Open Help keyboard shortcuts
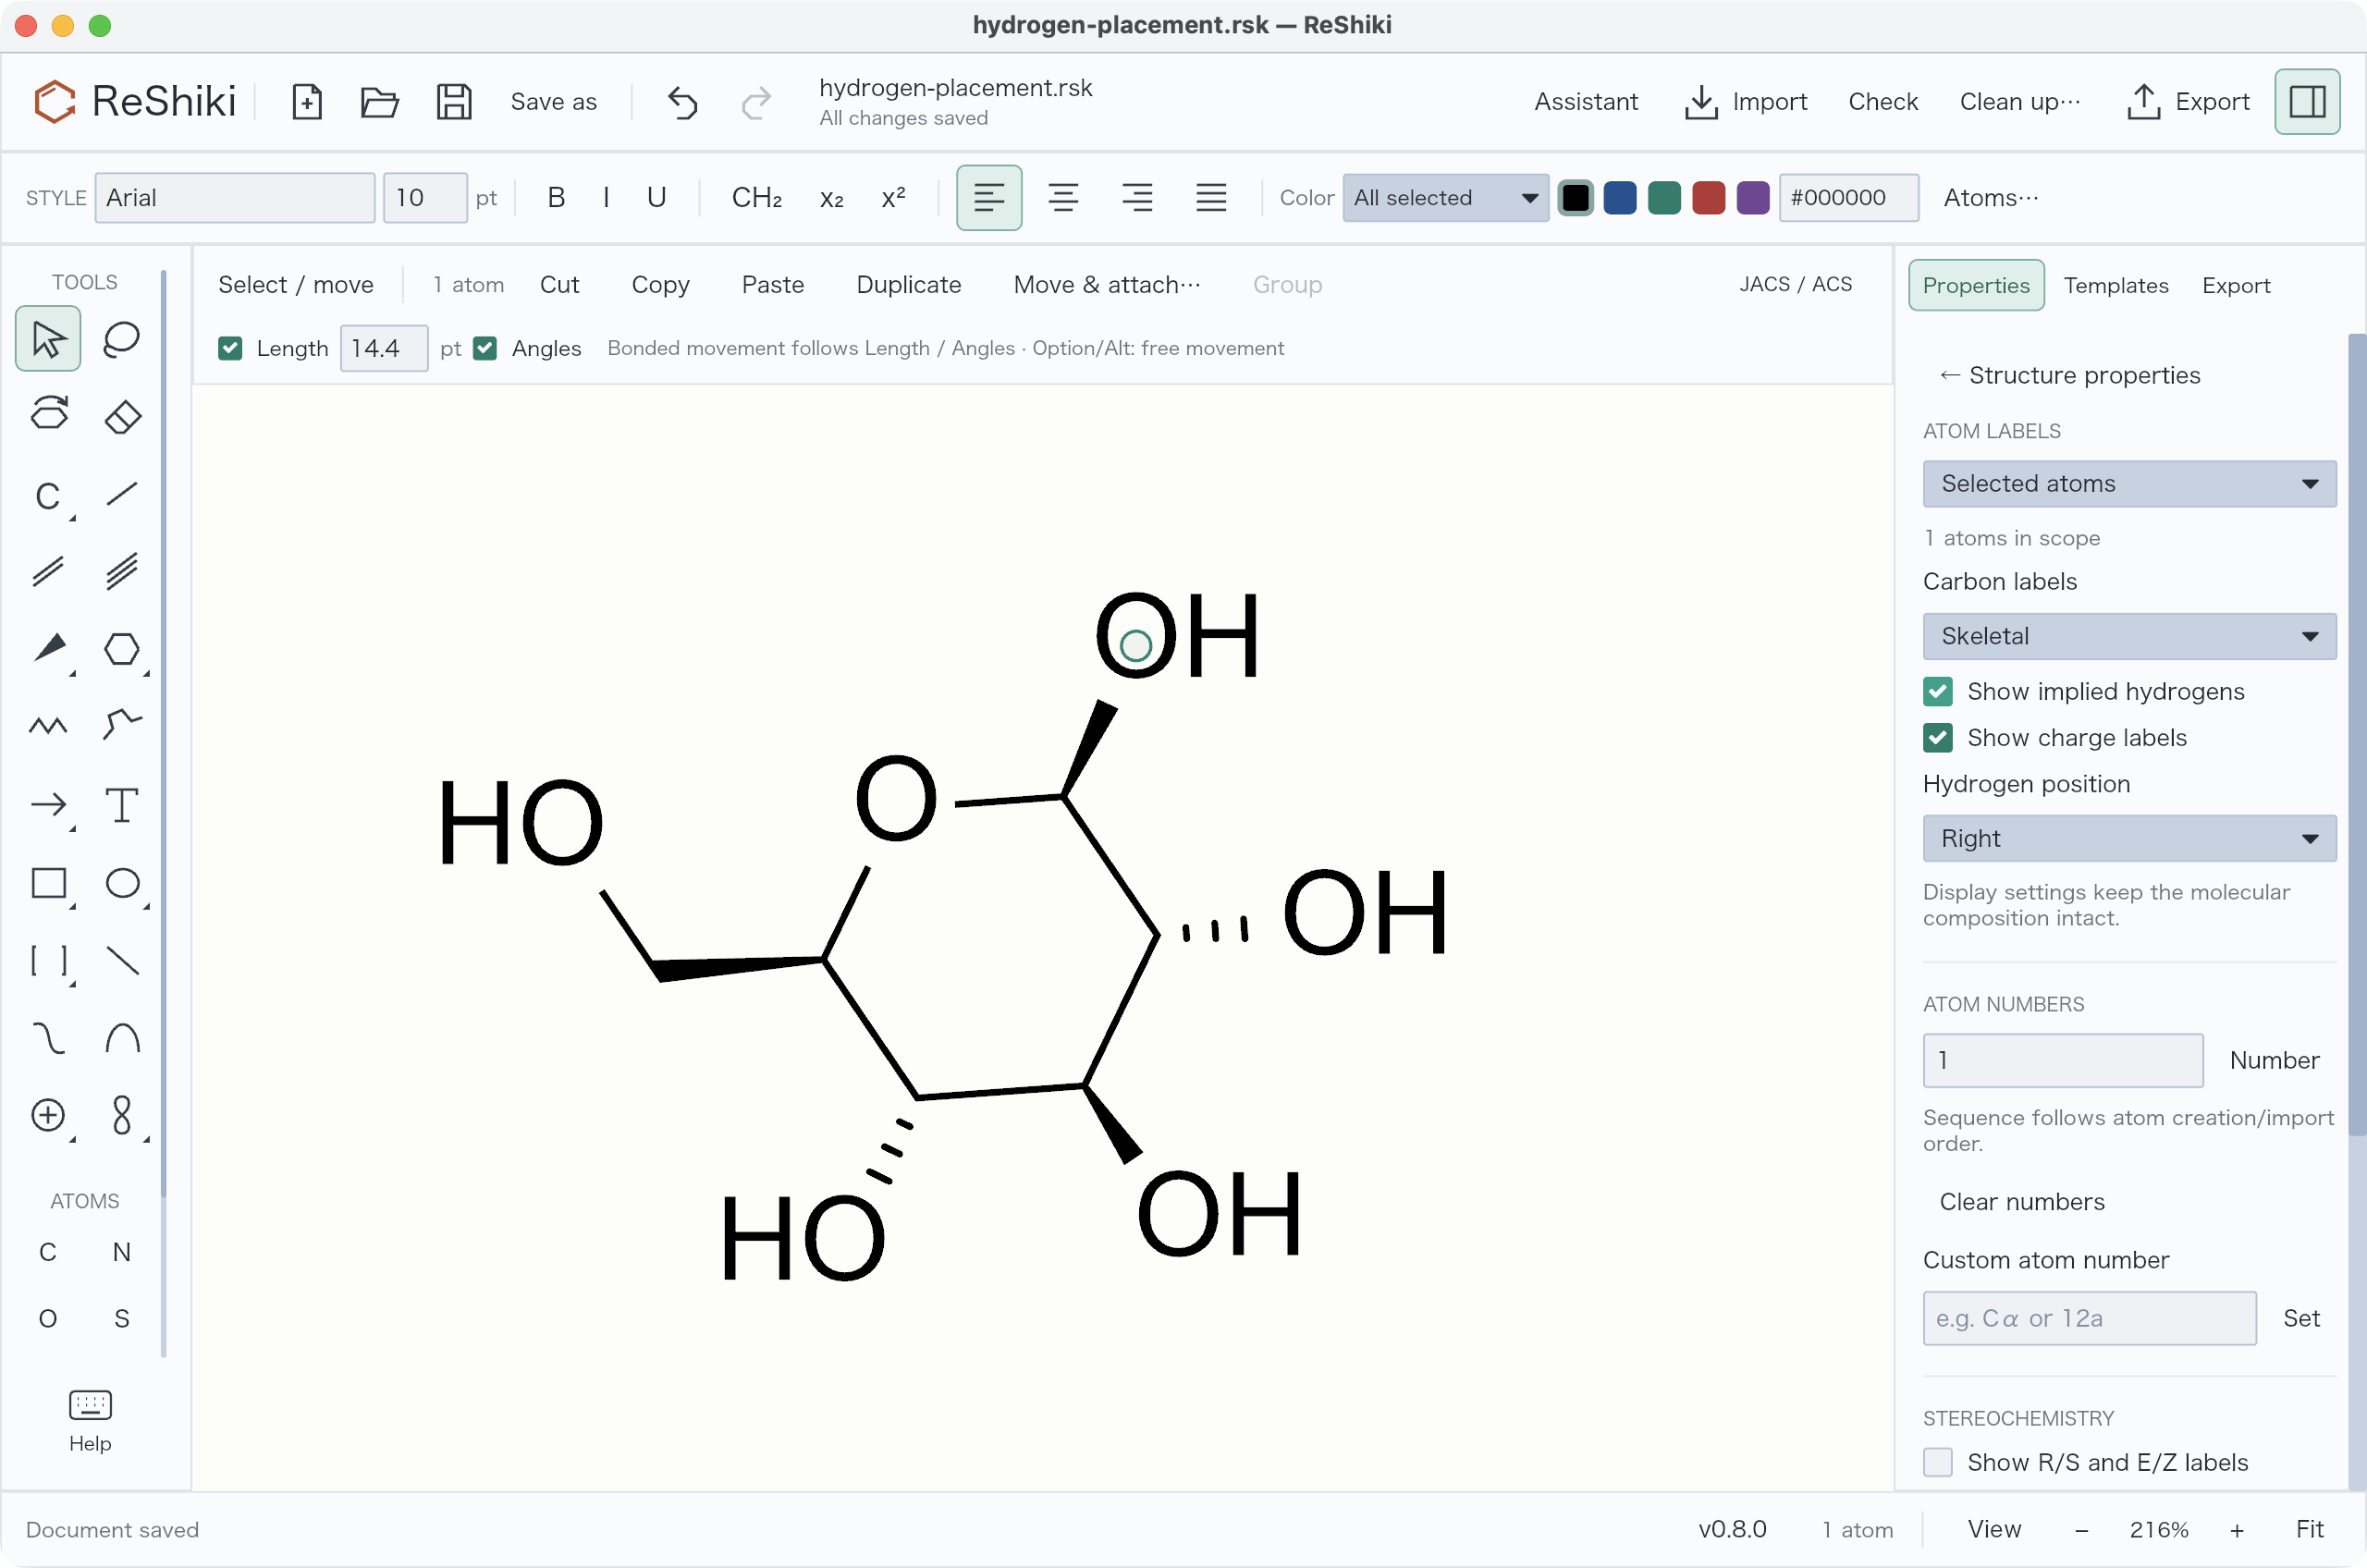This screenshot has width=2367, height=1568. pyautogui.click(x=90, y=1421)
